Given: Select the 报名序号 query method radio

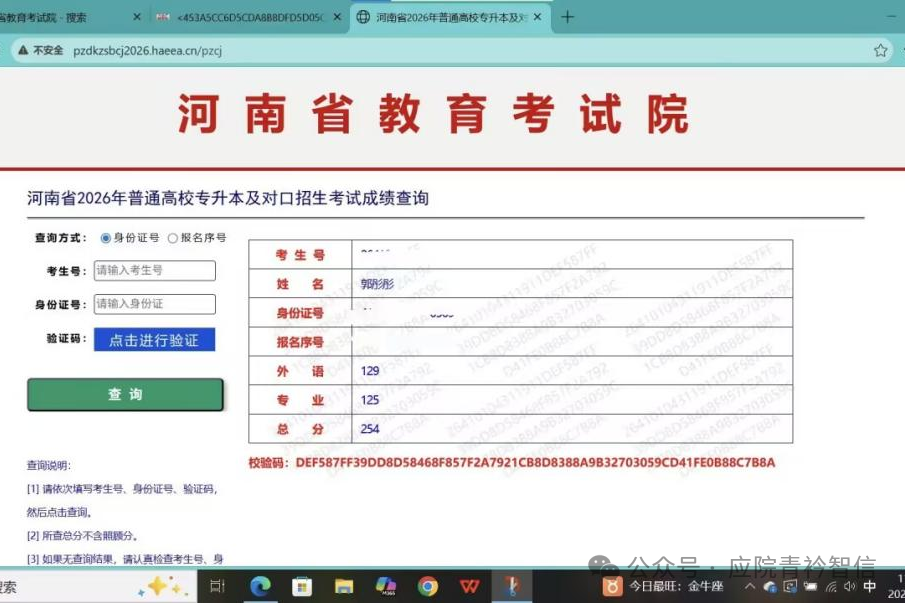Looking at the screenshot, I should (173, 238).
